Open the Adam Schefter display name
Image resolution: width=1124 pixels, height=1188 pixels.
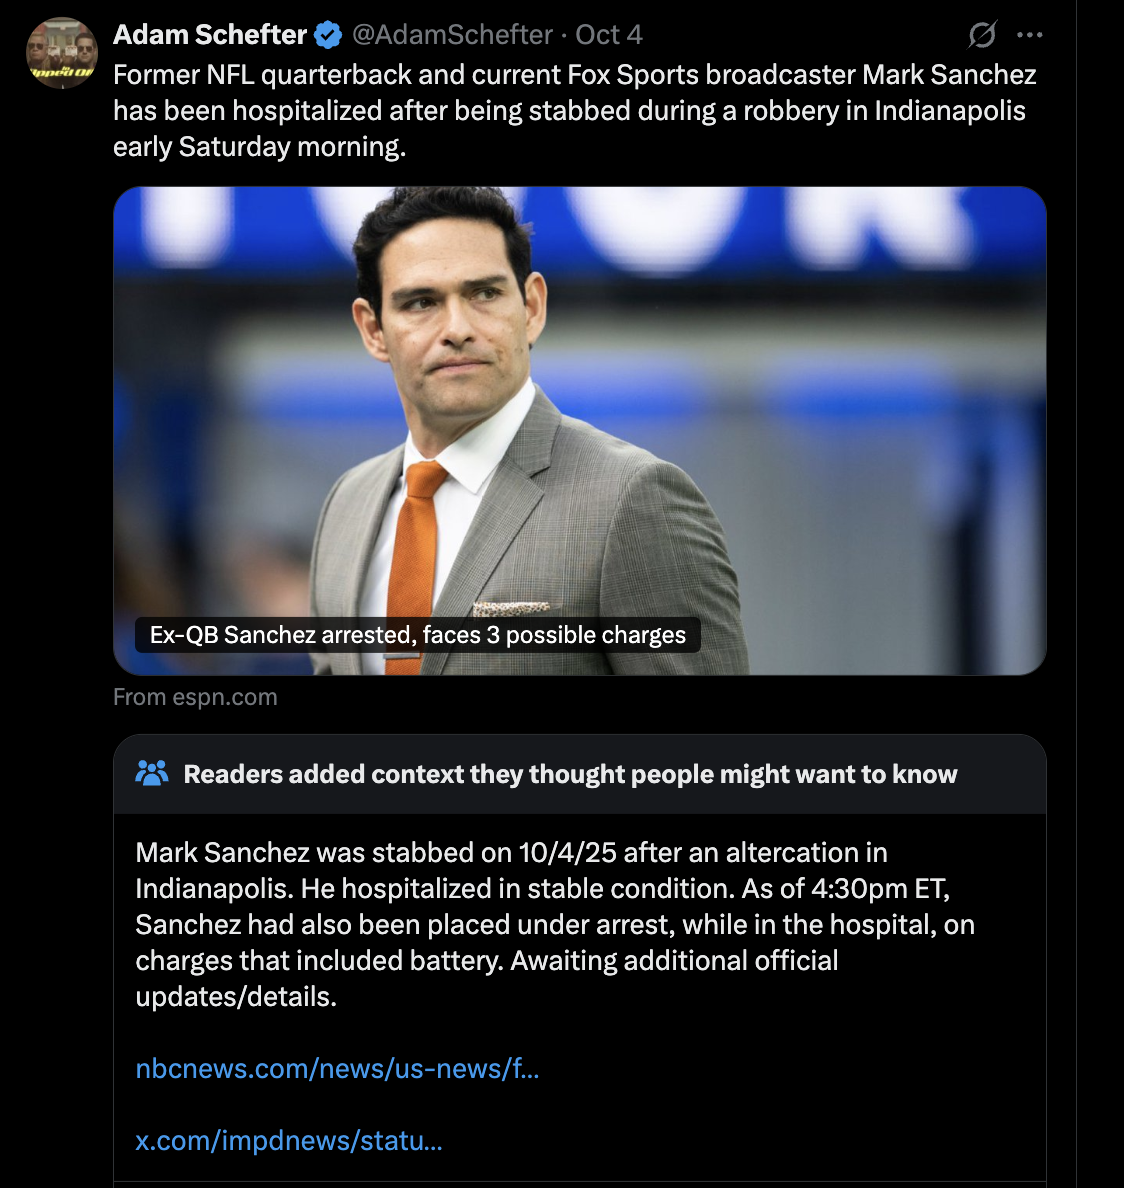(x=210, y=35)
